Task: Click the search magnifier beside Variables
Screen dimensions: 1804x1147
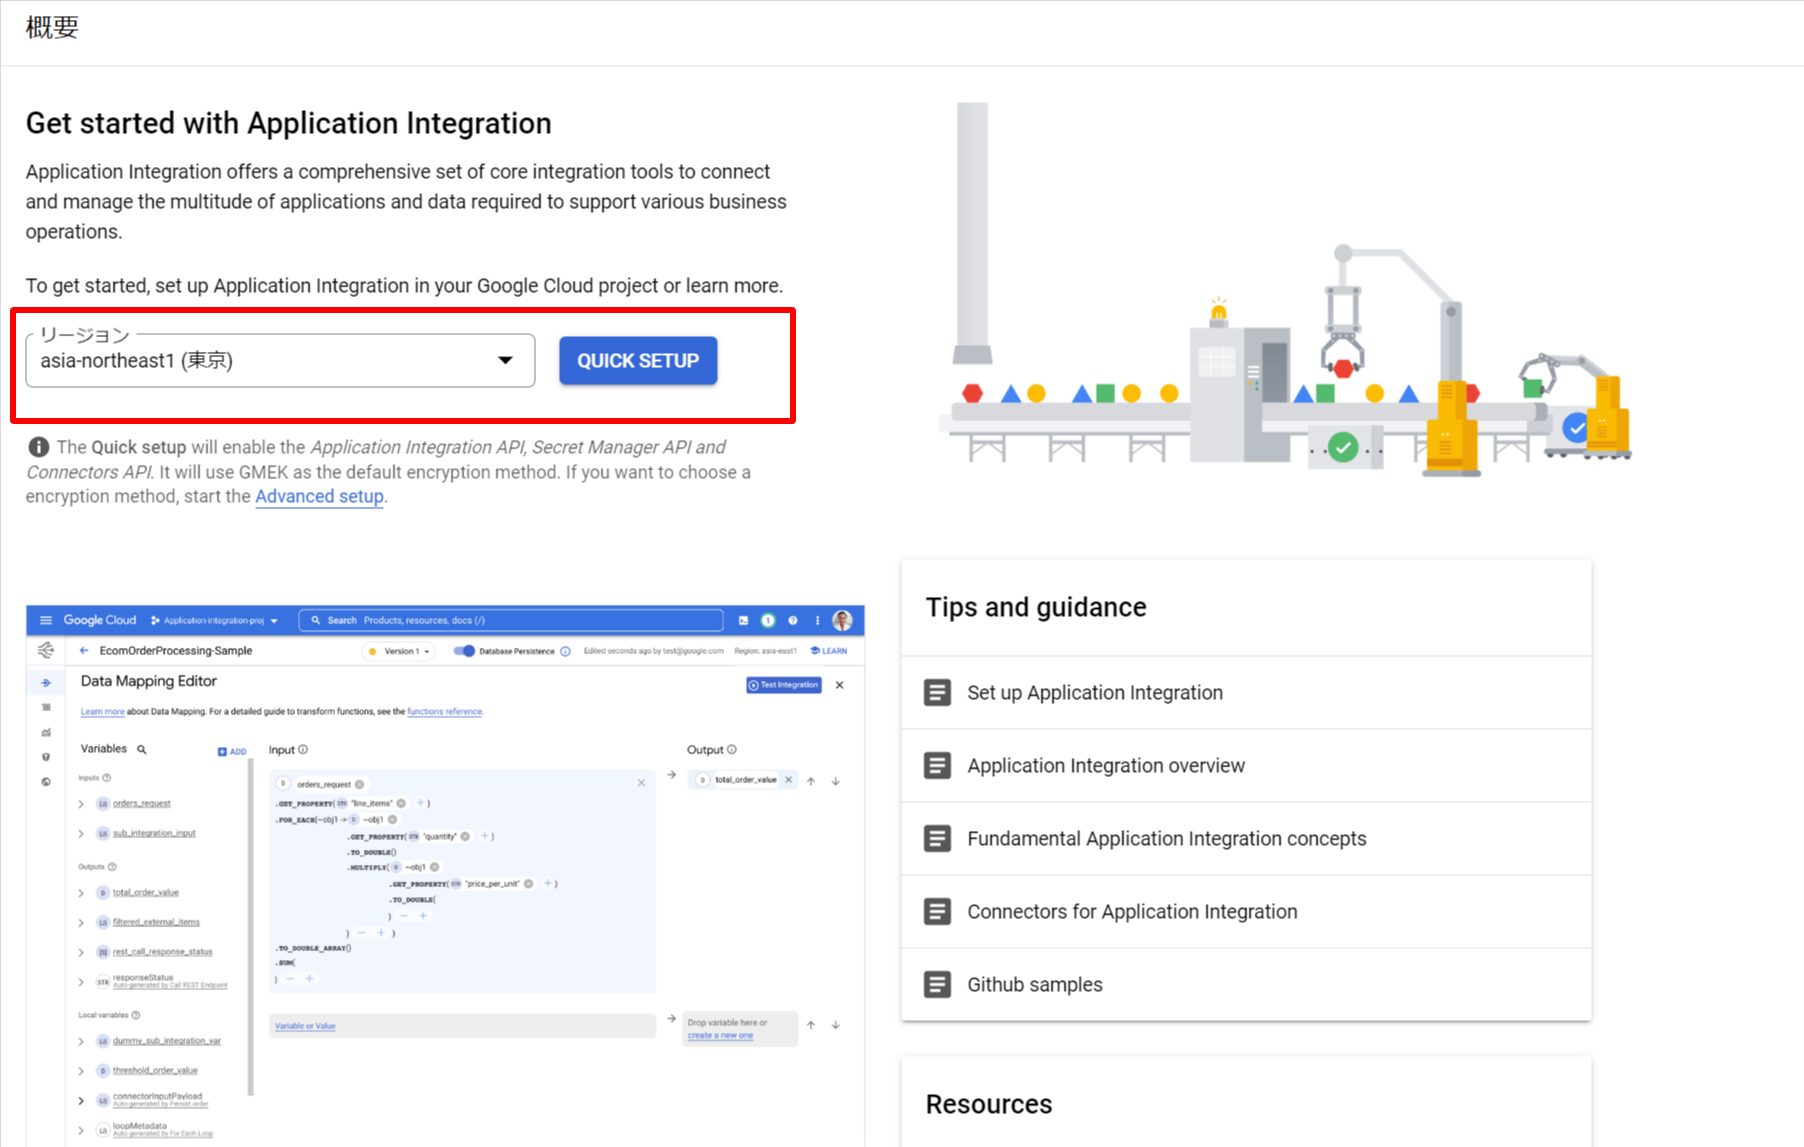Action: coord(141,750)
